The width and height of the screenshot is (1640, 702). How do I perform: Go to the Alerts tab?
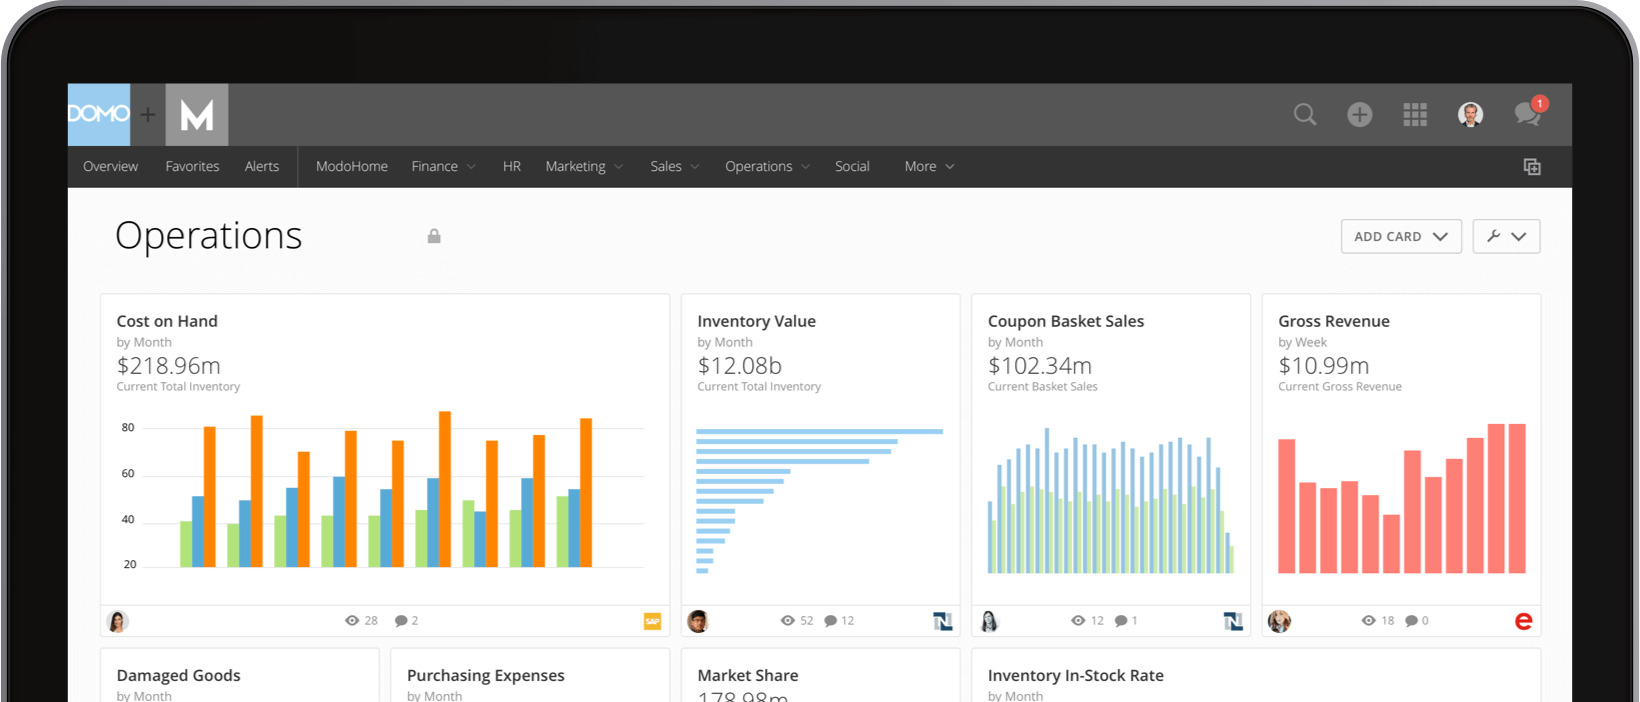[x=262, y=167]
